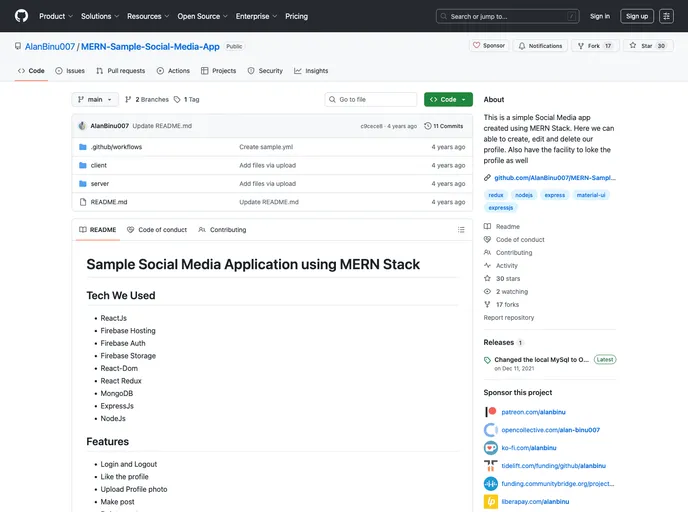Open the .github/workflows folder

(x=116, y=147)
